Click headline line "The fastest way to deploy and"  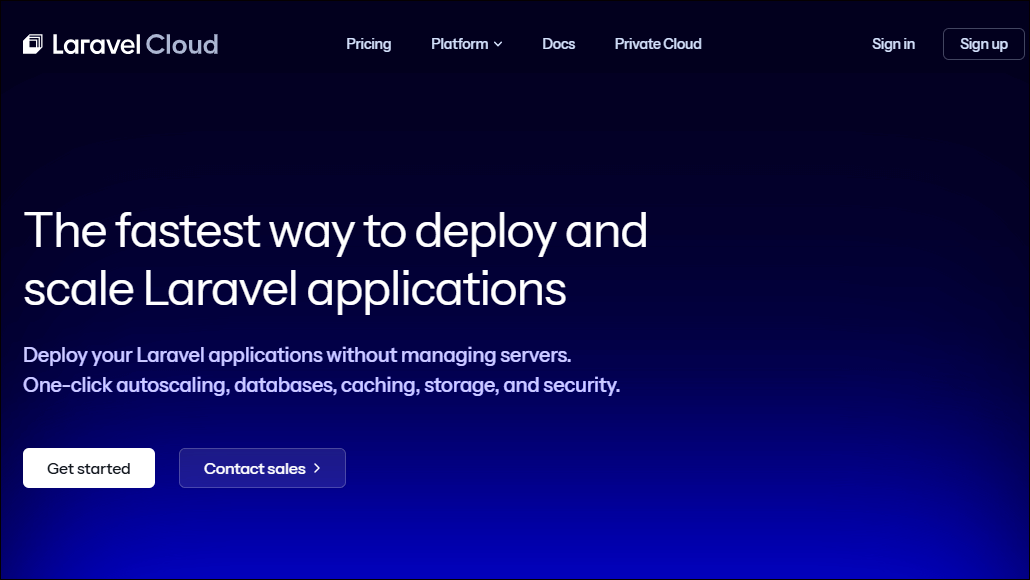pos(335,231)
